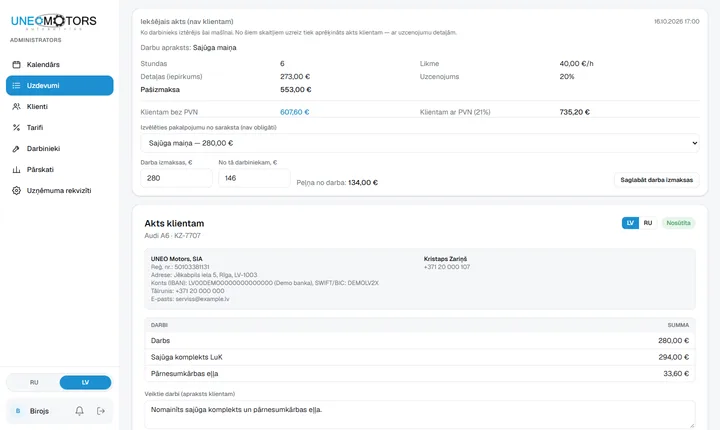Open notifications bell icon
Screen dimensions: 720x430
pos(79,411)
